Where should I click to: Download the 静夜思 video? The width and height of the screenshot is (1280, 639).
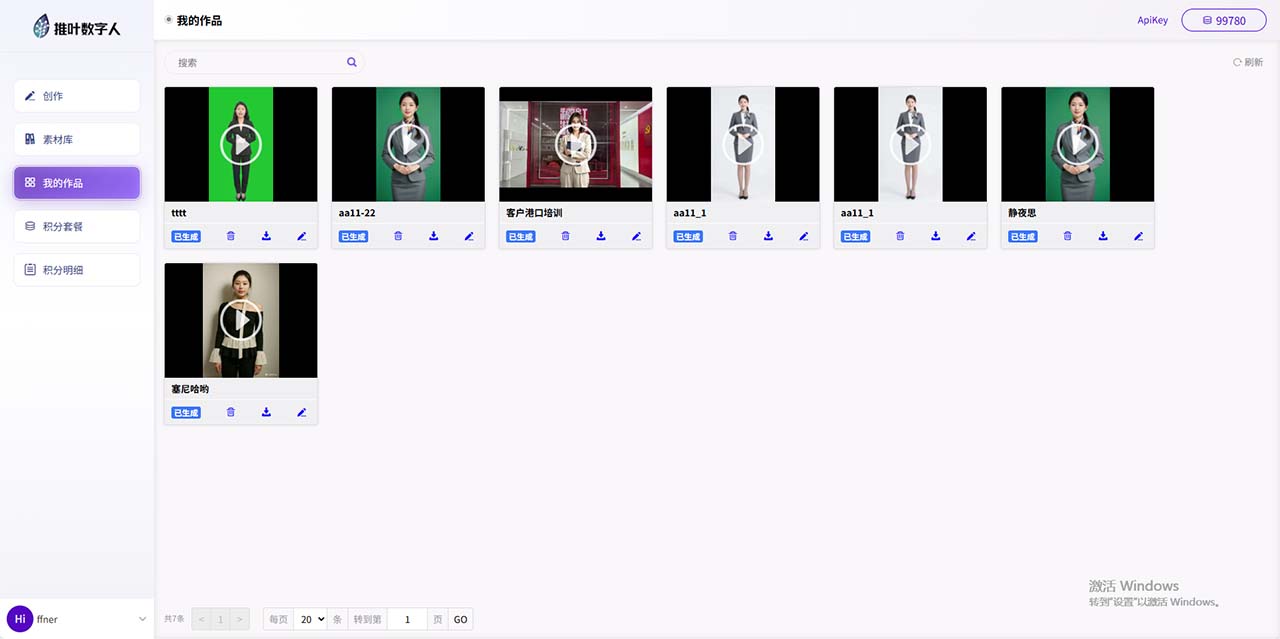pyautogui.click(x=1103, y=236)
